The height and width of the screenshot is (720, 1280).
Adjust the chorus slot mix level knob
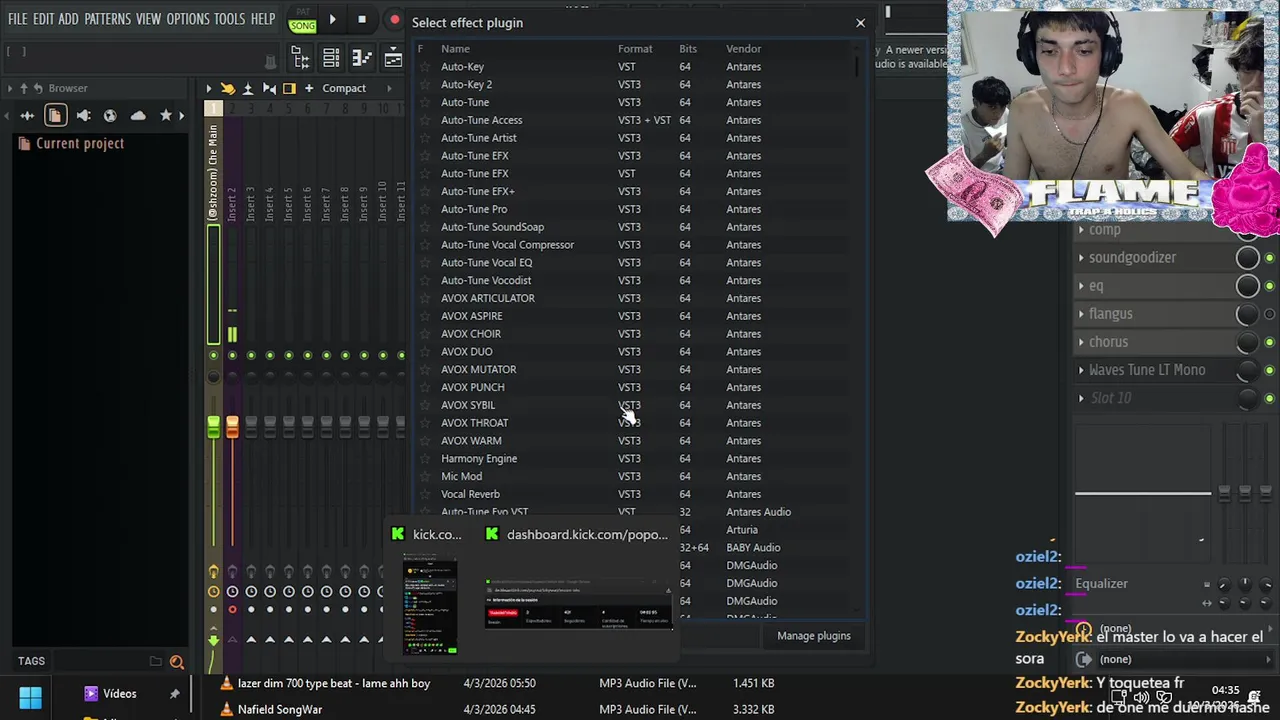(x=1247, y=342)
